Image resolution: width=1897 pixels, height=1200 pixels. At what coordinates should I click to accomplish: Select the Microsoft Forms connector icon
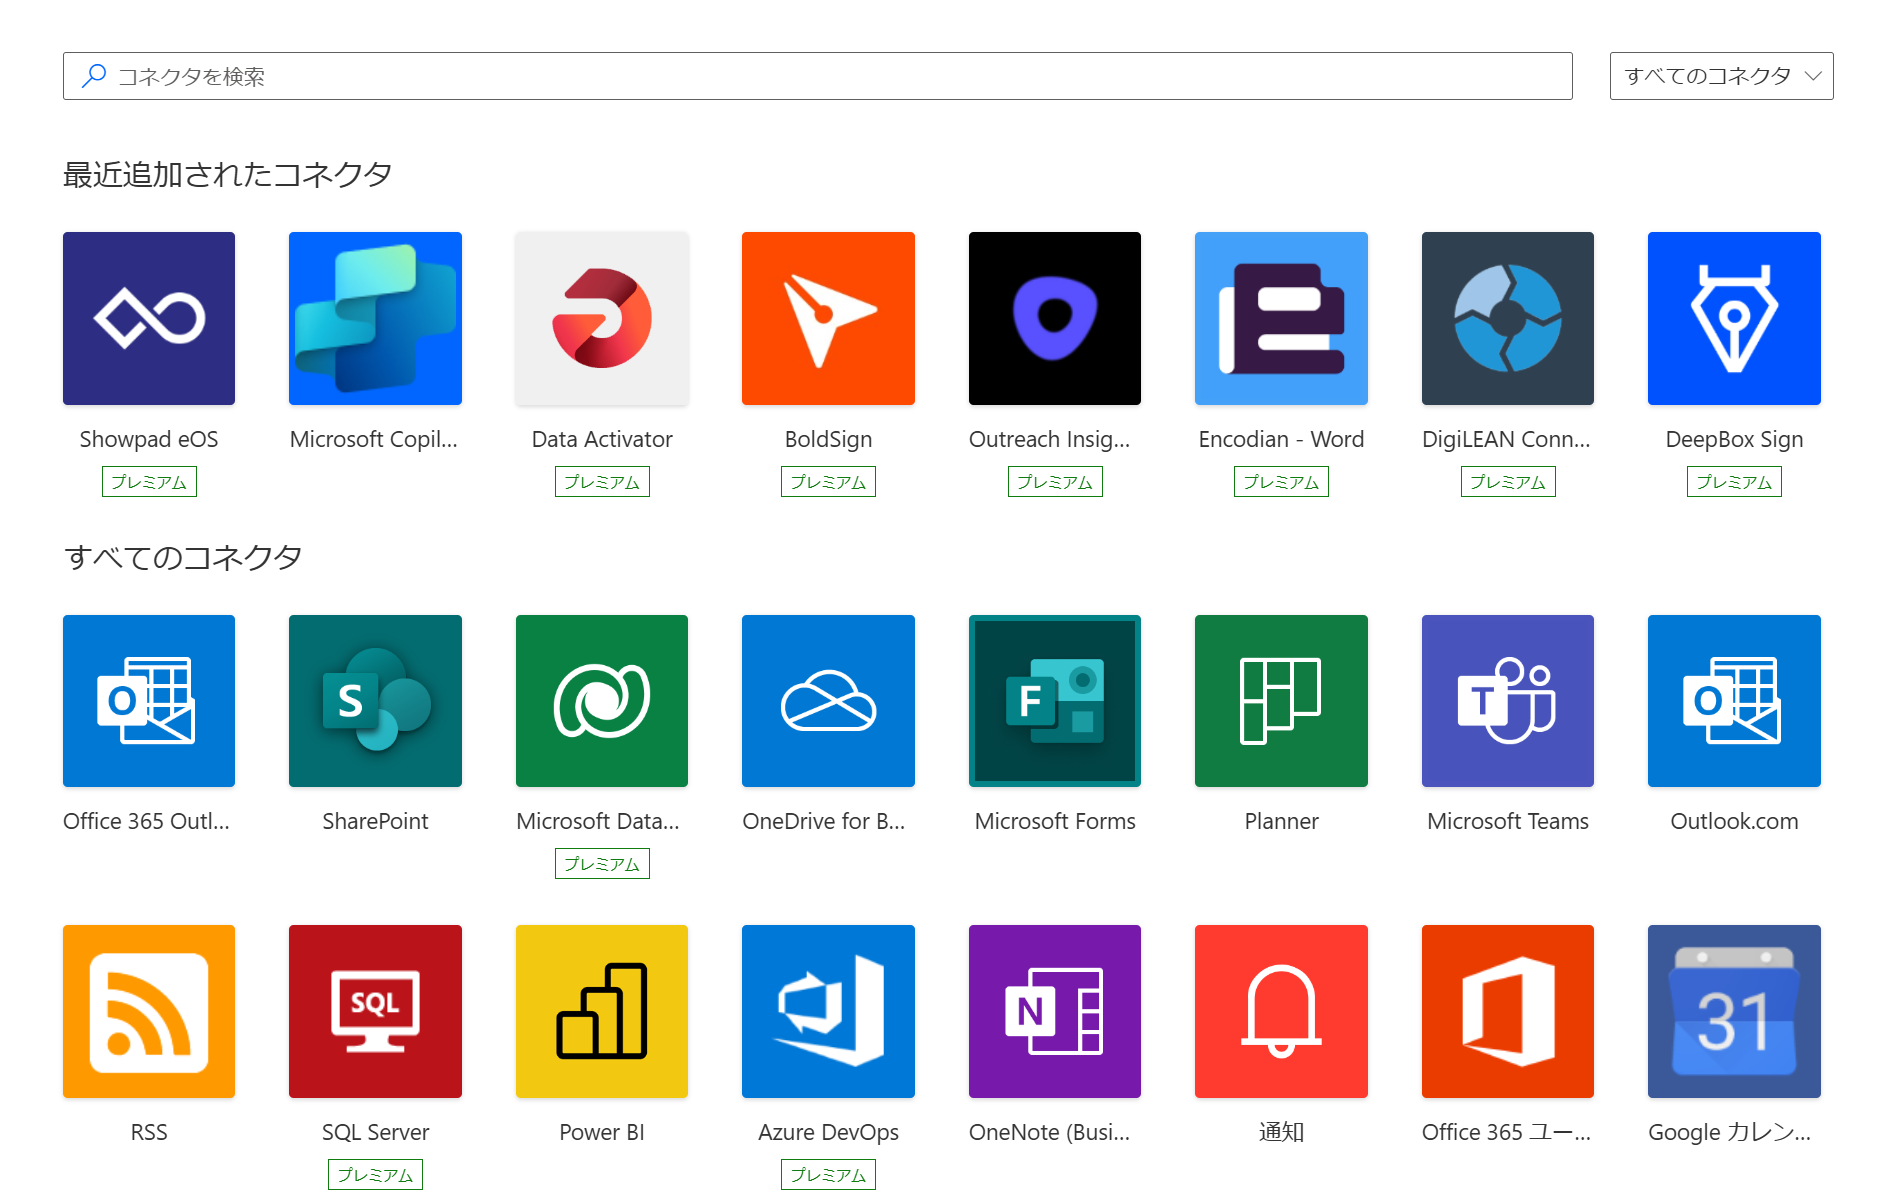(x=1055, y=701)
